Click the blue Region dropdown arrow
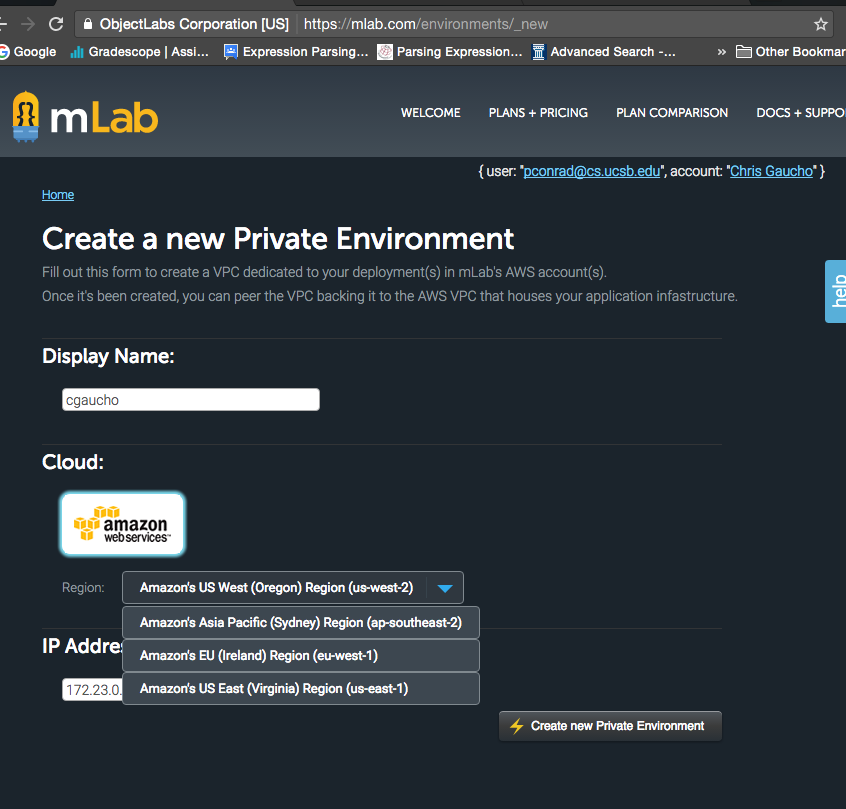Viewport: 846px width, 809px height. [445, 588]
